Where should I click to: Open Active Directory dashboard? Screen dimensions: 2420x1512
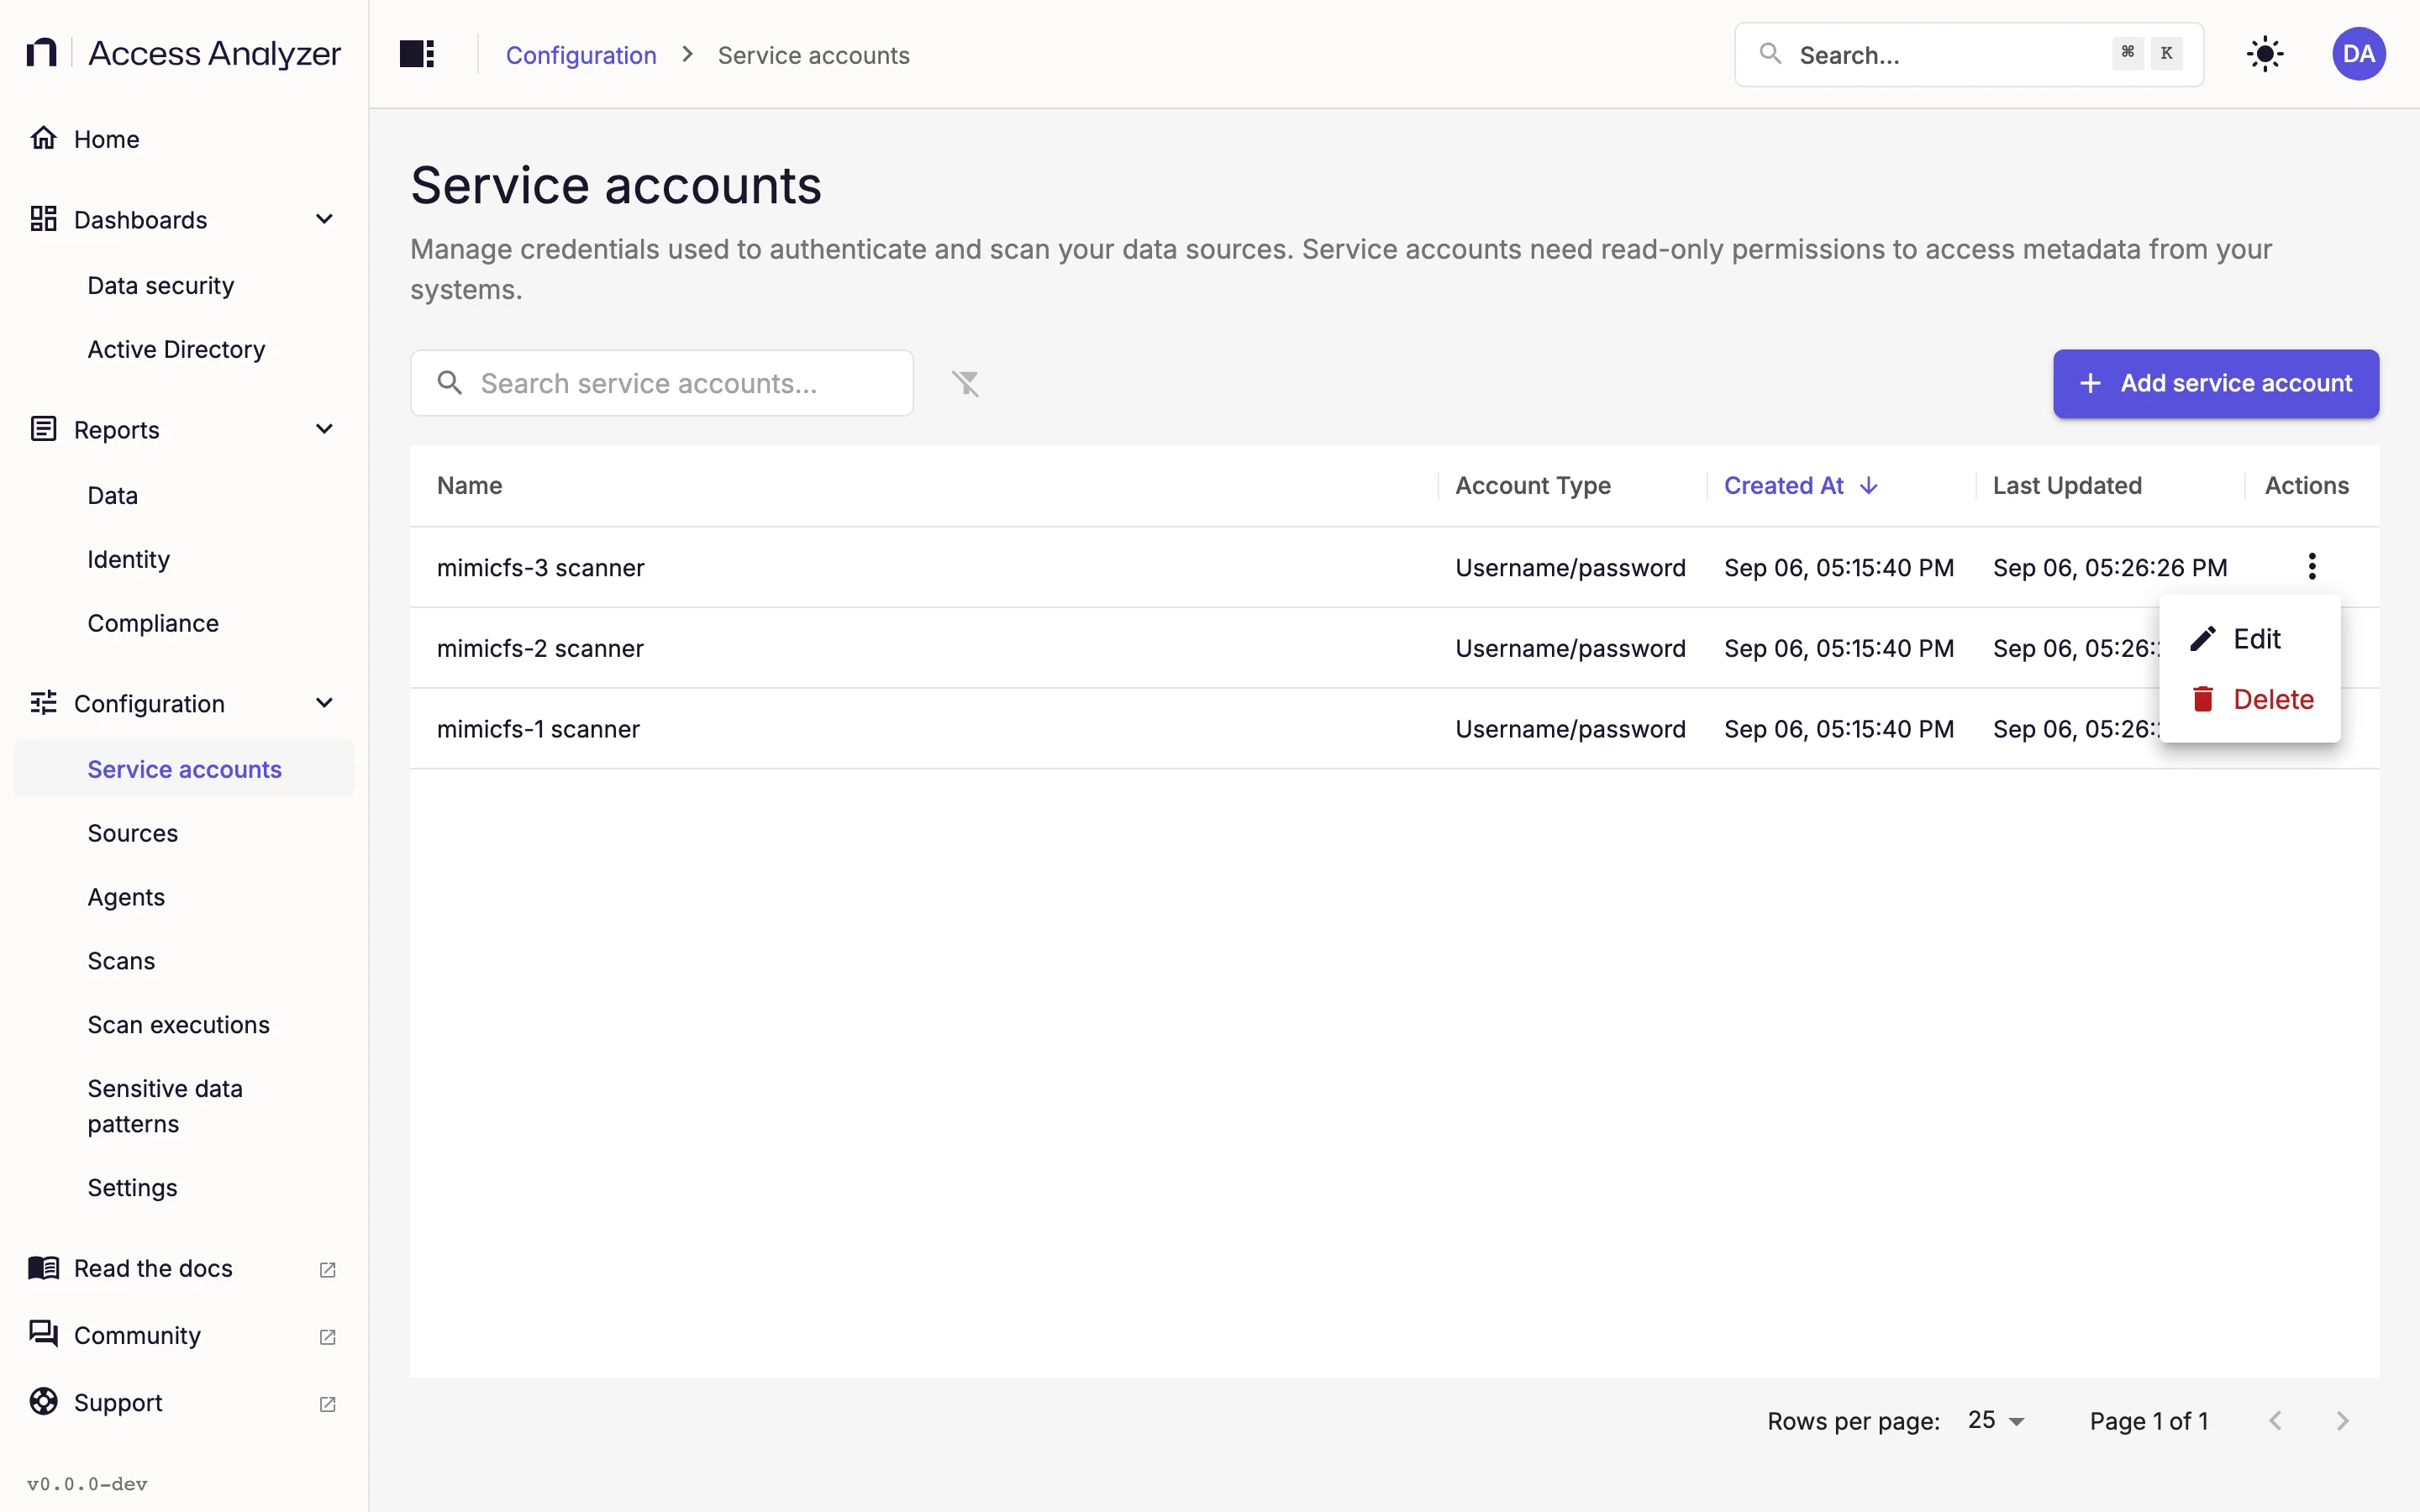click(x=176, y=350)
